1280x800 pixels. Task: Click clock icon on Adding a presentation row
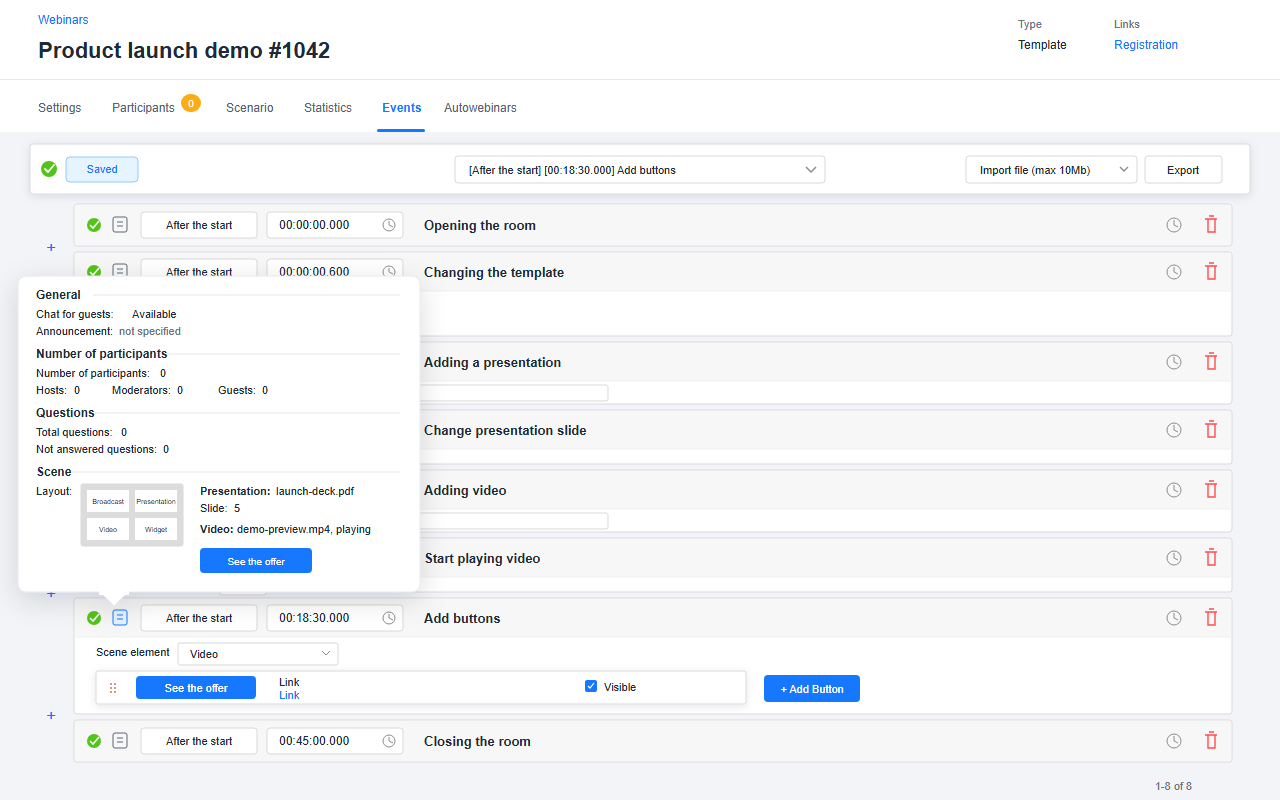[x=1174, y=362]
